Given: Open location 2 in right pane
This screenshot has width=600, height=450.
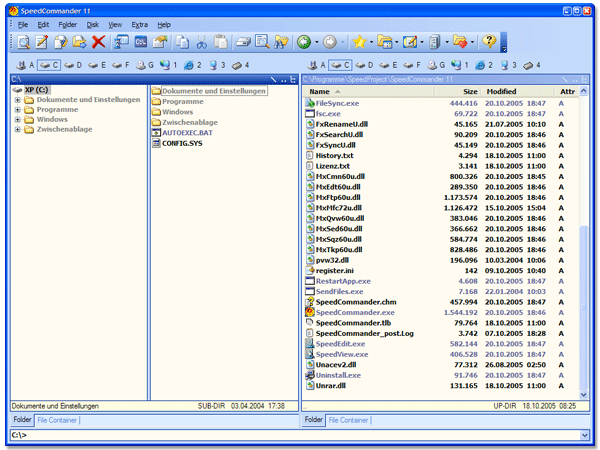Looking at the screenshot, I should [484, 65].
